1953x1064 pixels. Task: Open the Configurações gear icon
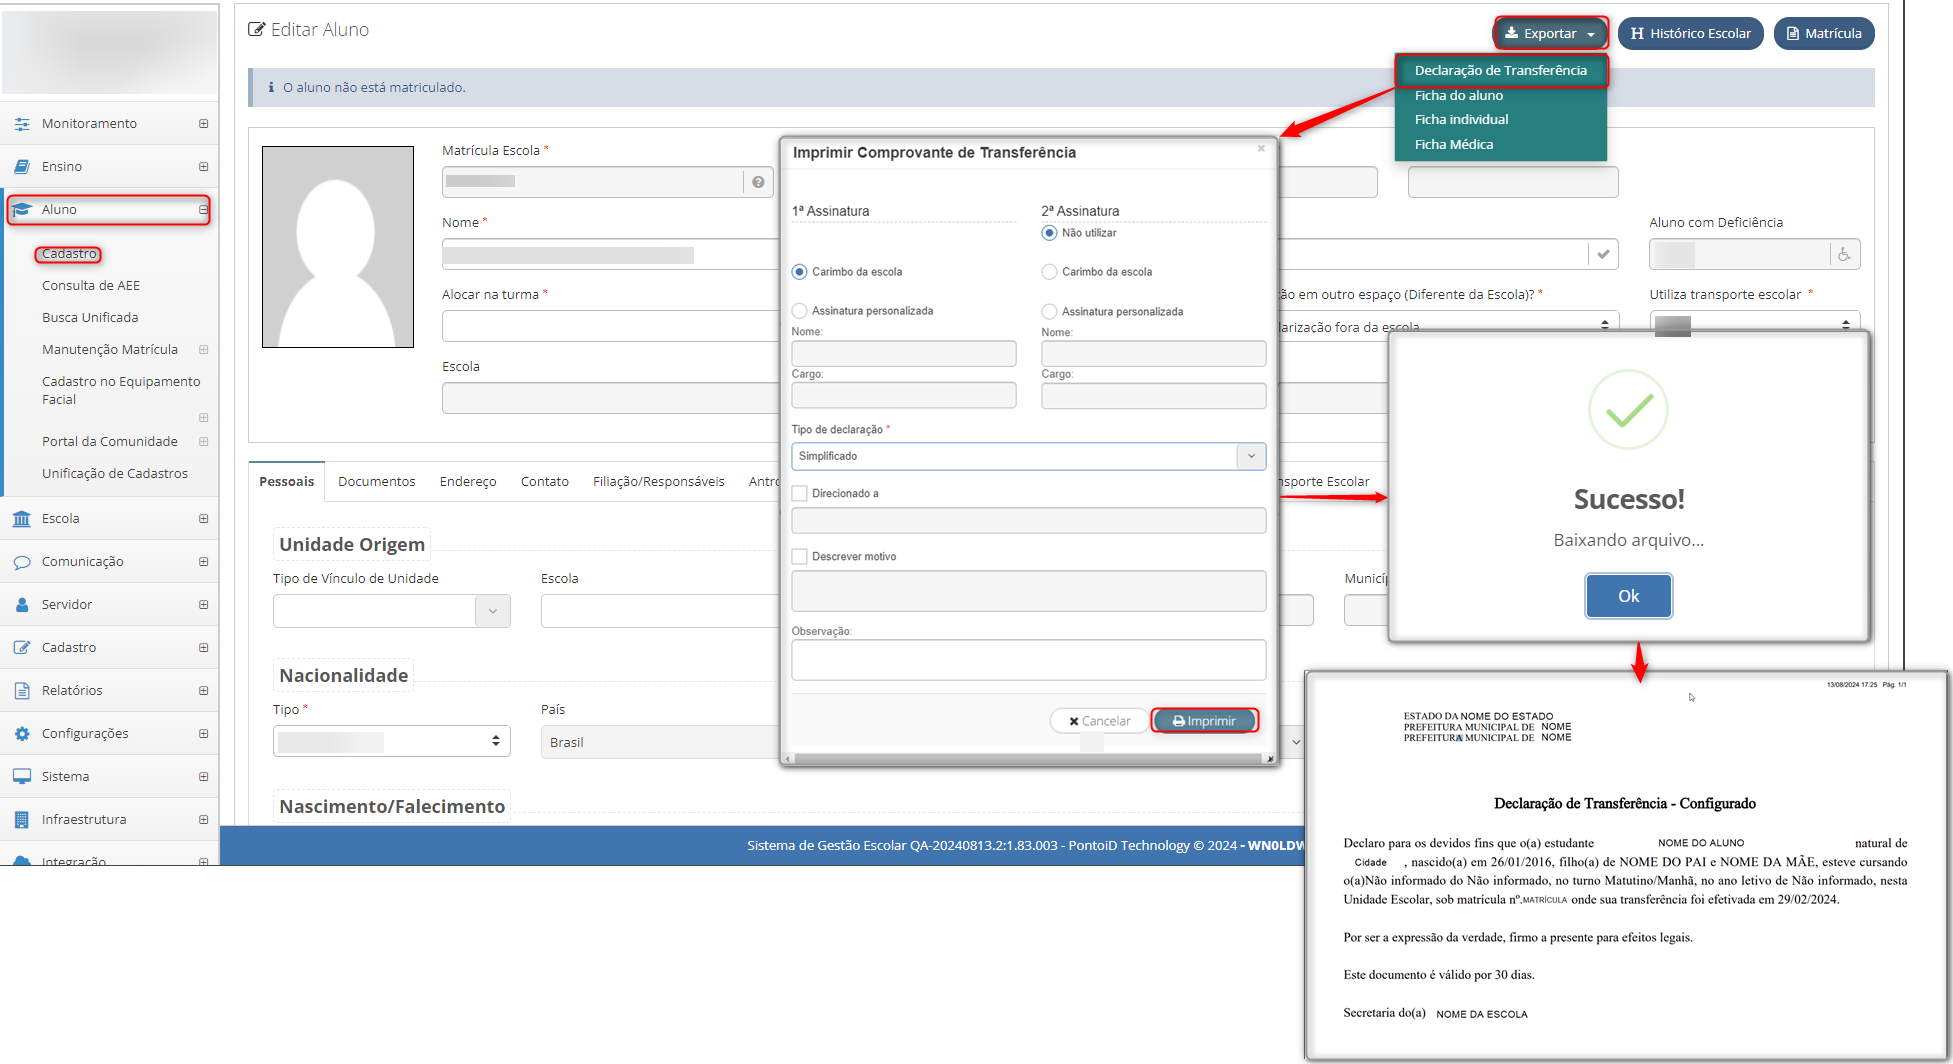pyautogui.click(x=22, y=734)
